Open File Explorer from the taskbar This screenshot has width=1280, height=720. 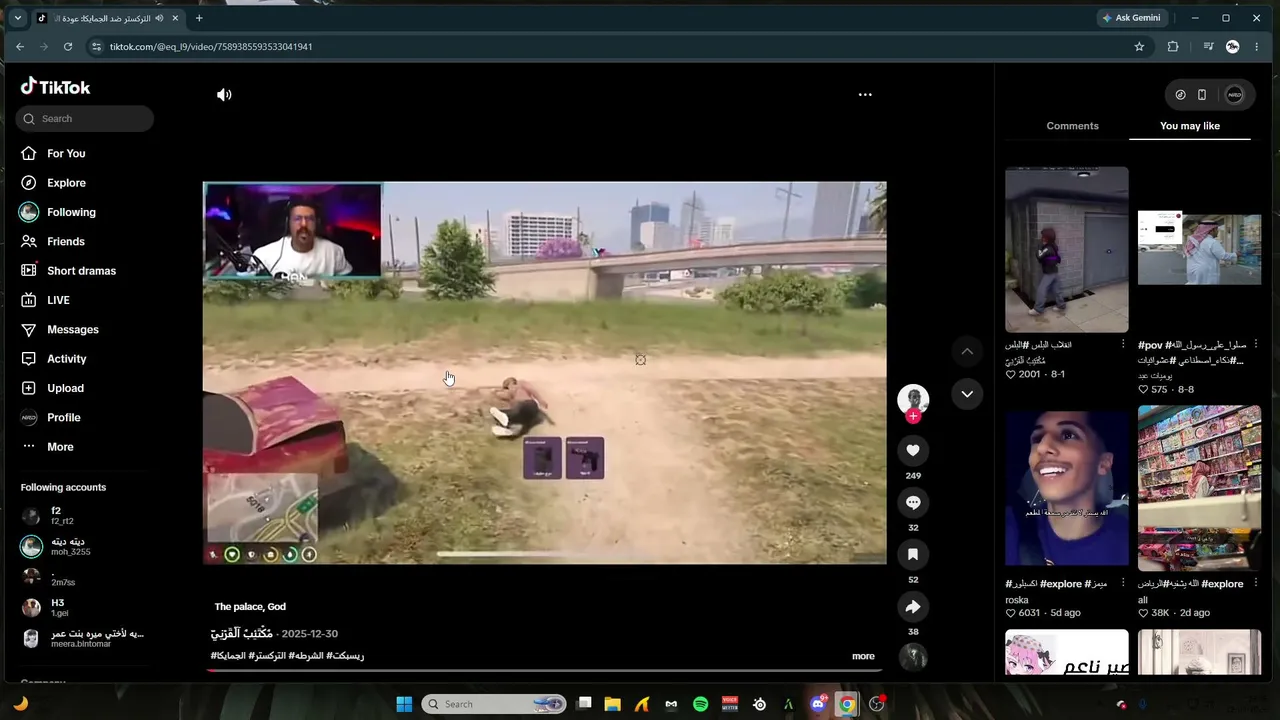613,704
